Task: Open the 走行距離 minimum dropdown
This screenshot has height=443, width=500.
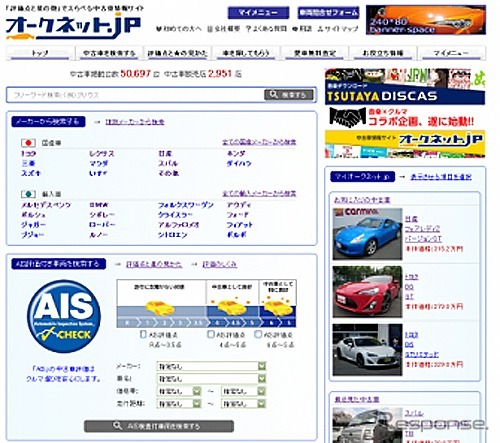Action: (x=179, y=404)
